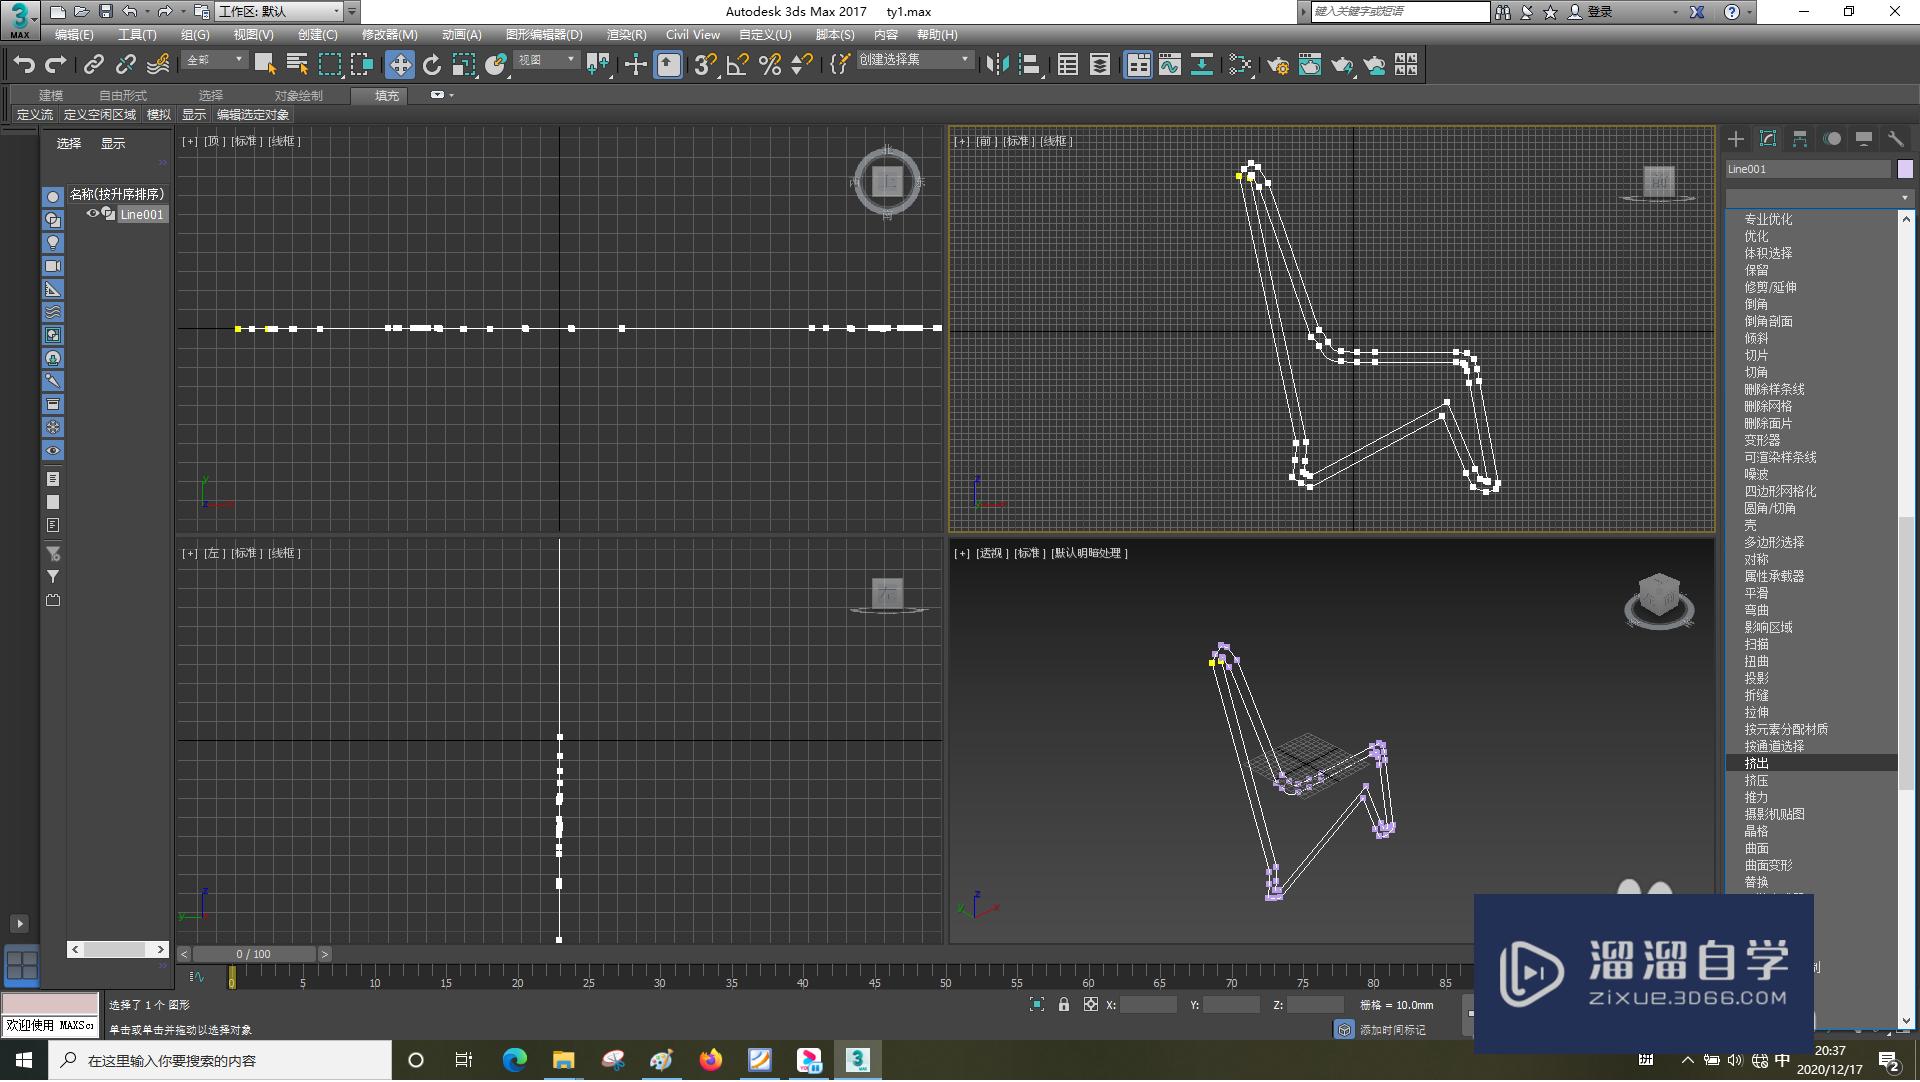Open the workspace dropdown 工作区: 默认
The width and height of the screenshot is (1920, 1082).
pyautogui.click(x=279, y=12)
